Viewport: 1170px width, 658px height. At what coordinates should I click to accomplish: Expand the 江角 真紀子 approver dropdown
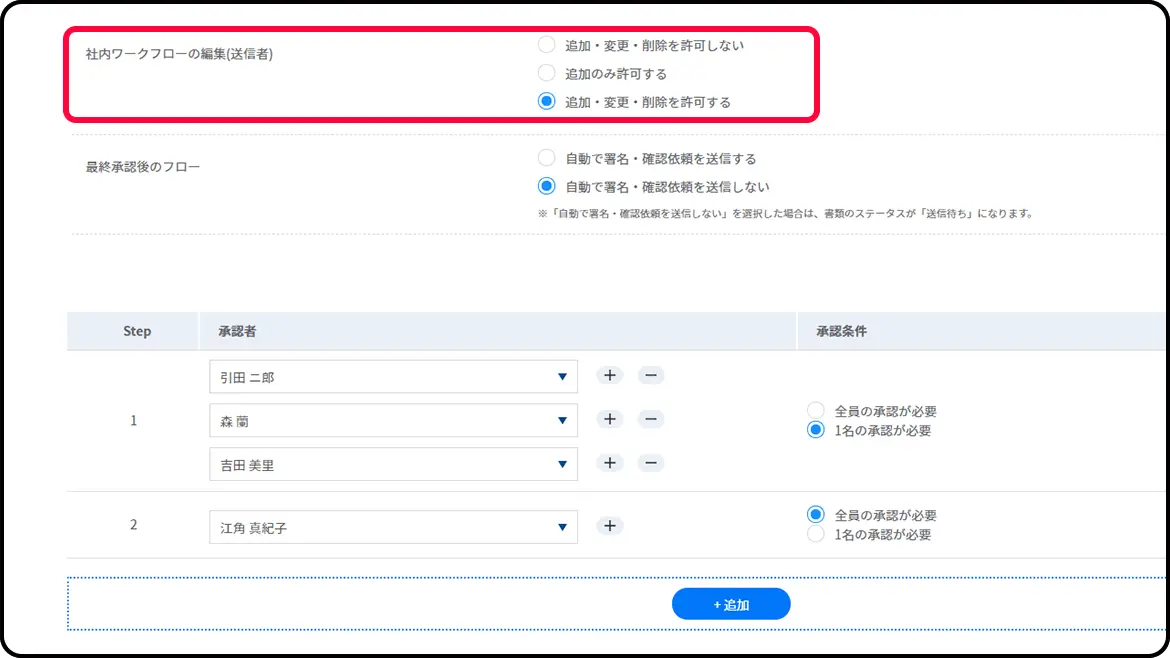pos(393,527)
